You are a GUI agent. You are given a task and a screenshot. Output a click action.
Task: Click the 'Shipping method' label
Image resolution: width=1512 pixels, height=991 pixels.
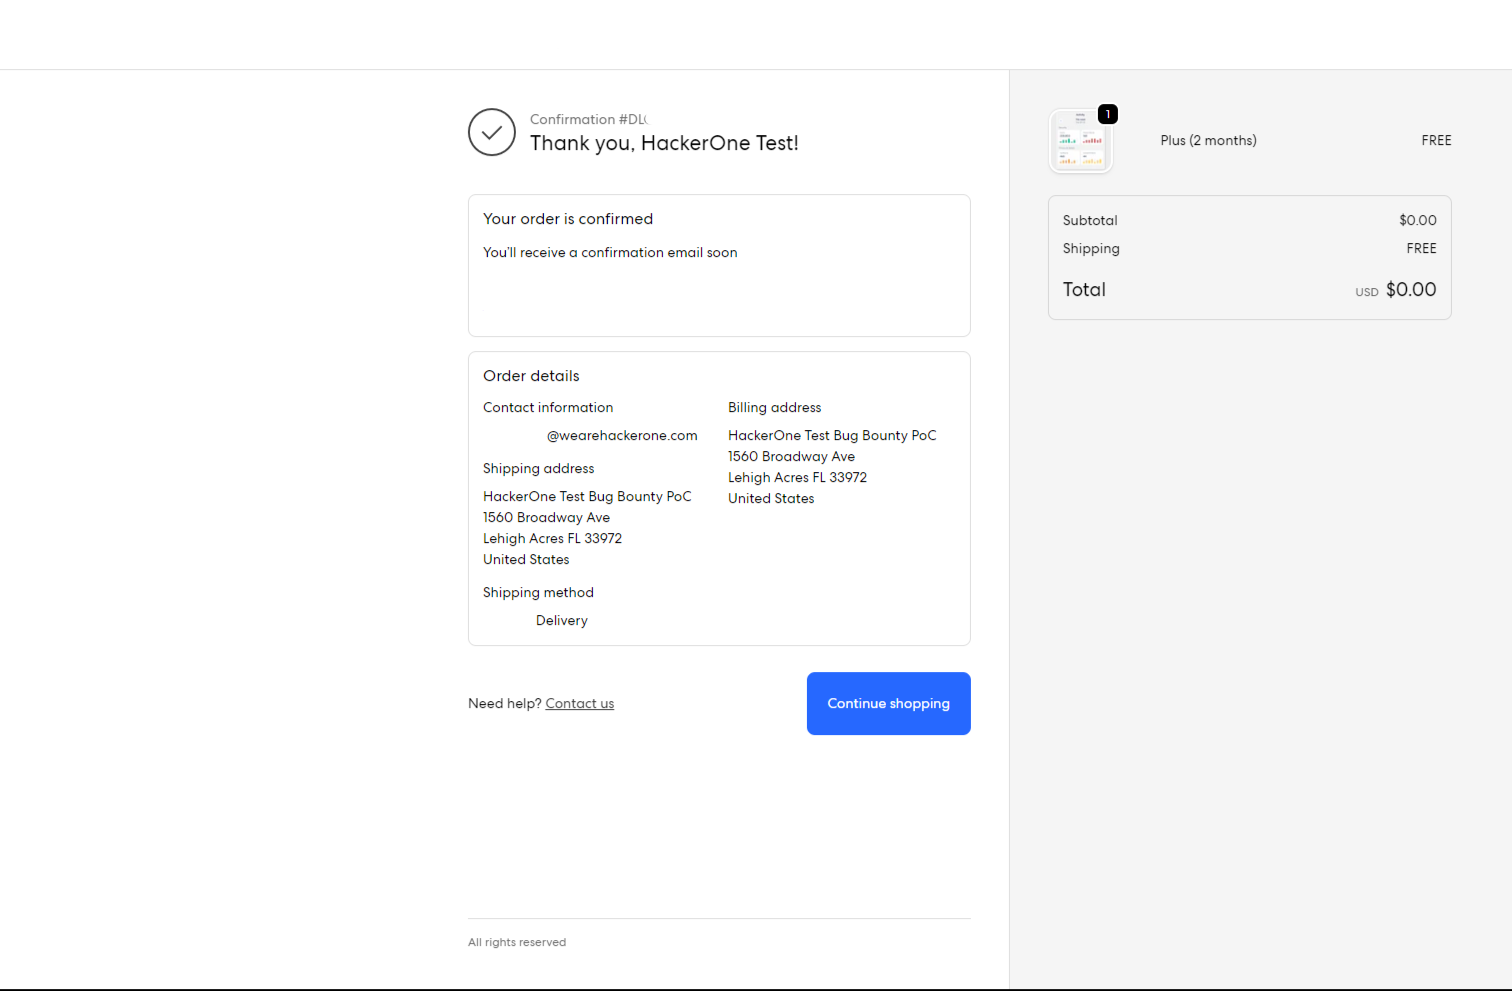538,593
